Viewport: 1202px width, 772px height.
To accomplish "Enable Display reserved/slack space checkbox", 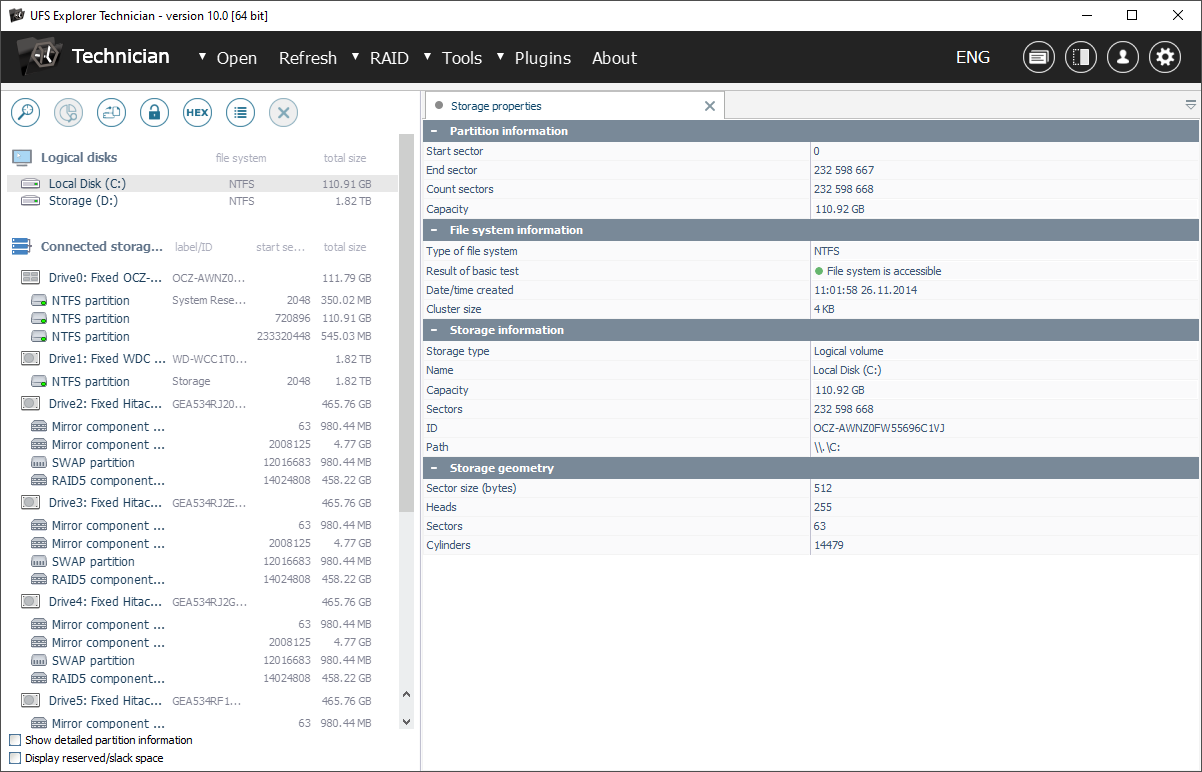I will [x=15, y=758].
